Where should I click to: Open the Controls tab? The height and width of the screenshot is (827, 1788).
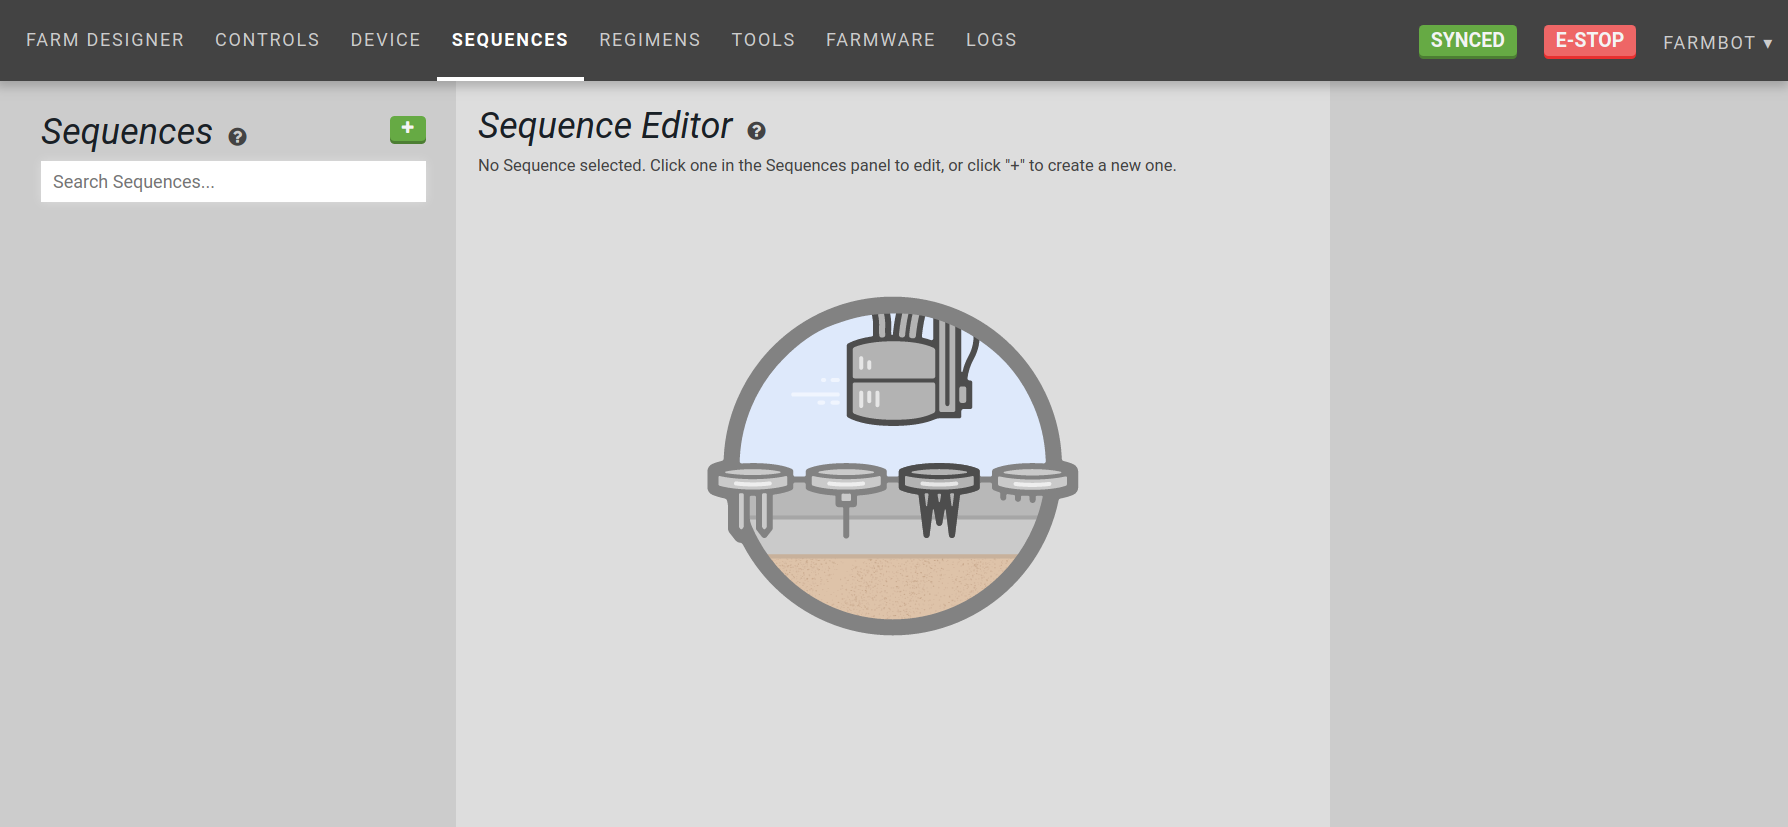(x=267, y=40)
